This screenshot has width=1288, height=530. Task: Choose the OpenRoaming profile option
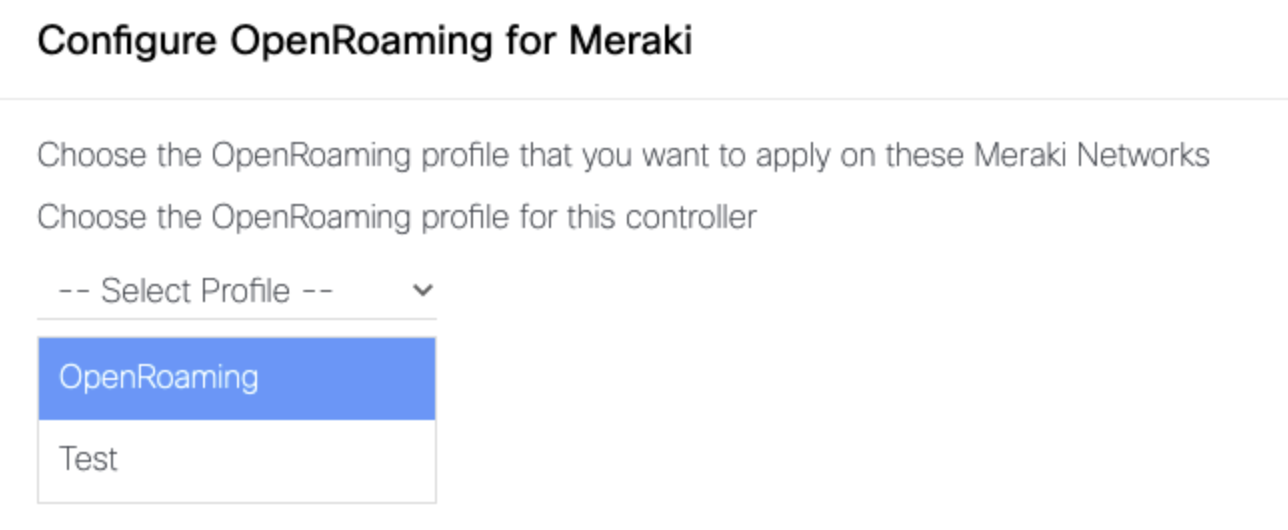159,377
